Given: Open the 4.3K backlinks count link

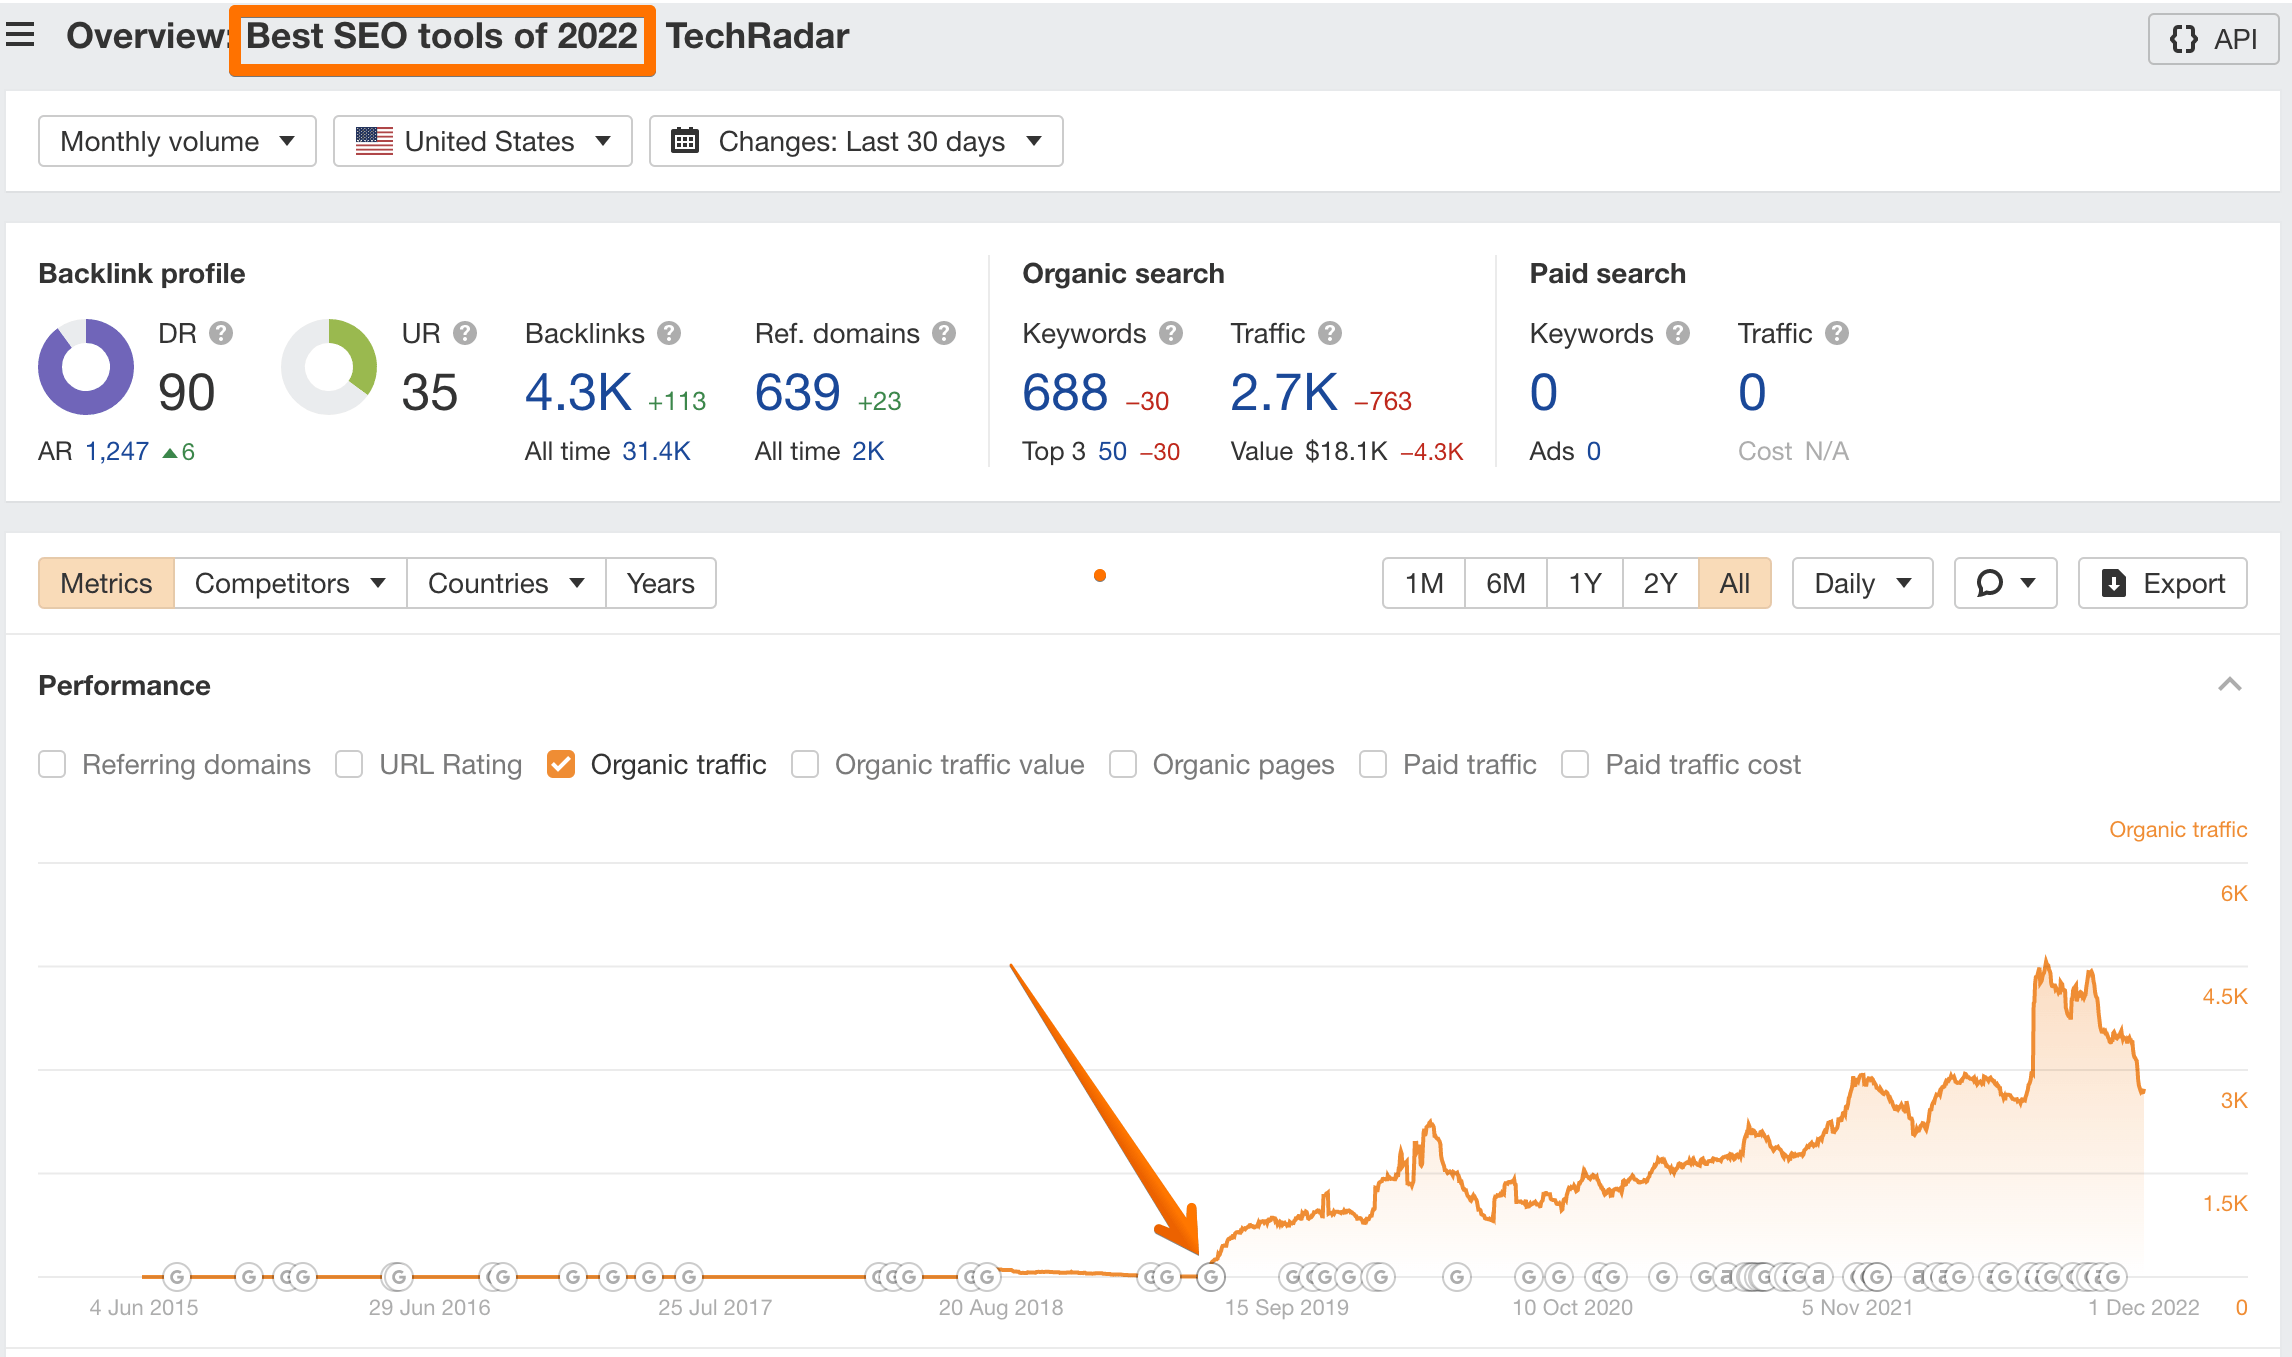Looking at the screenshot, I should (x=578, y=393).
